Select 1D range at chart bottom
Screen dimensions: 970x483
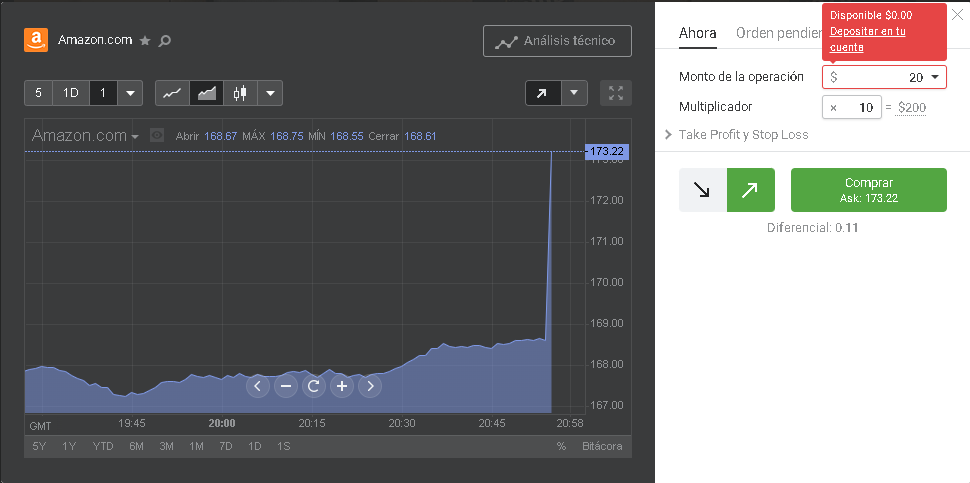[x=255, y=446]
